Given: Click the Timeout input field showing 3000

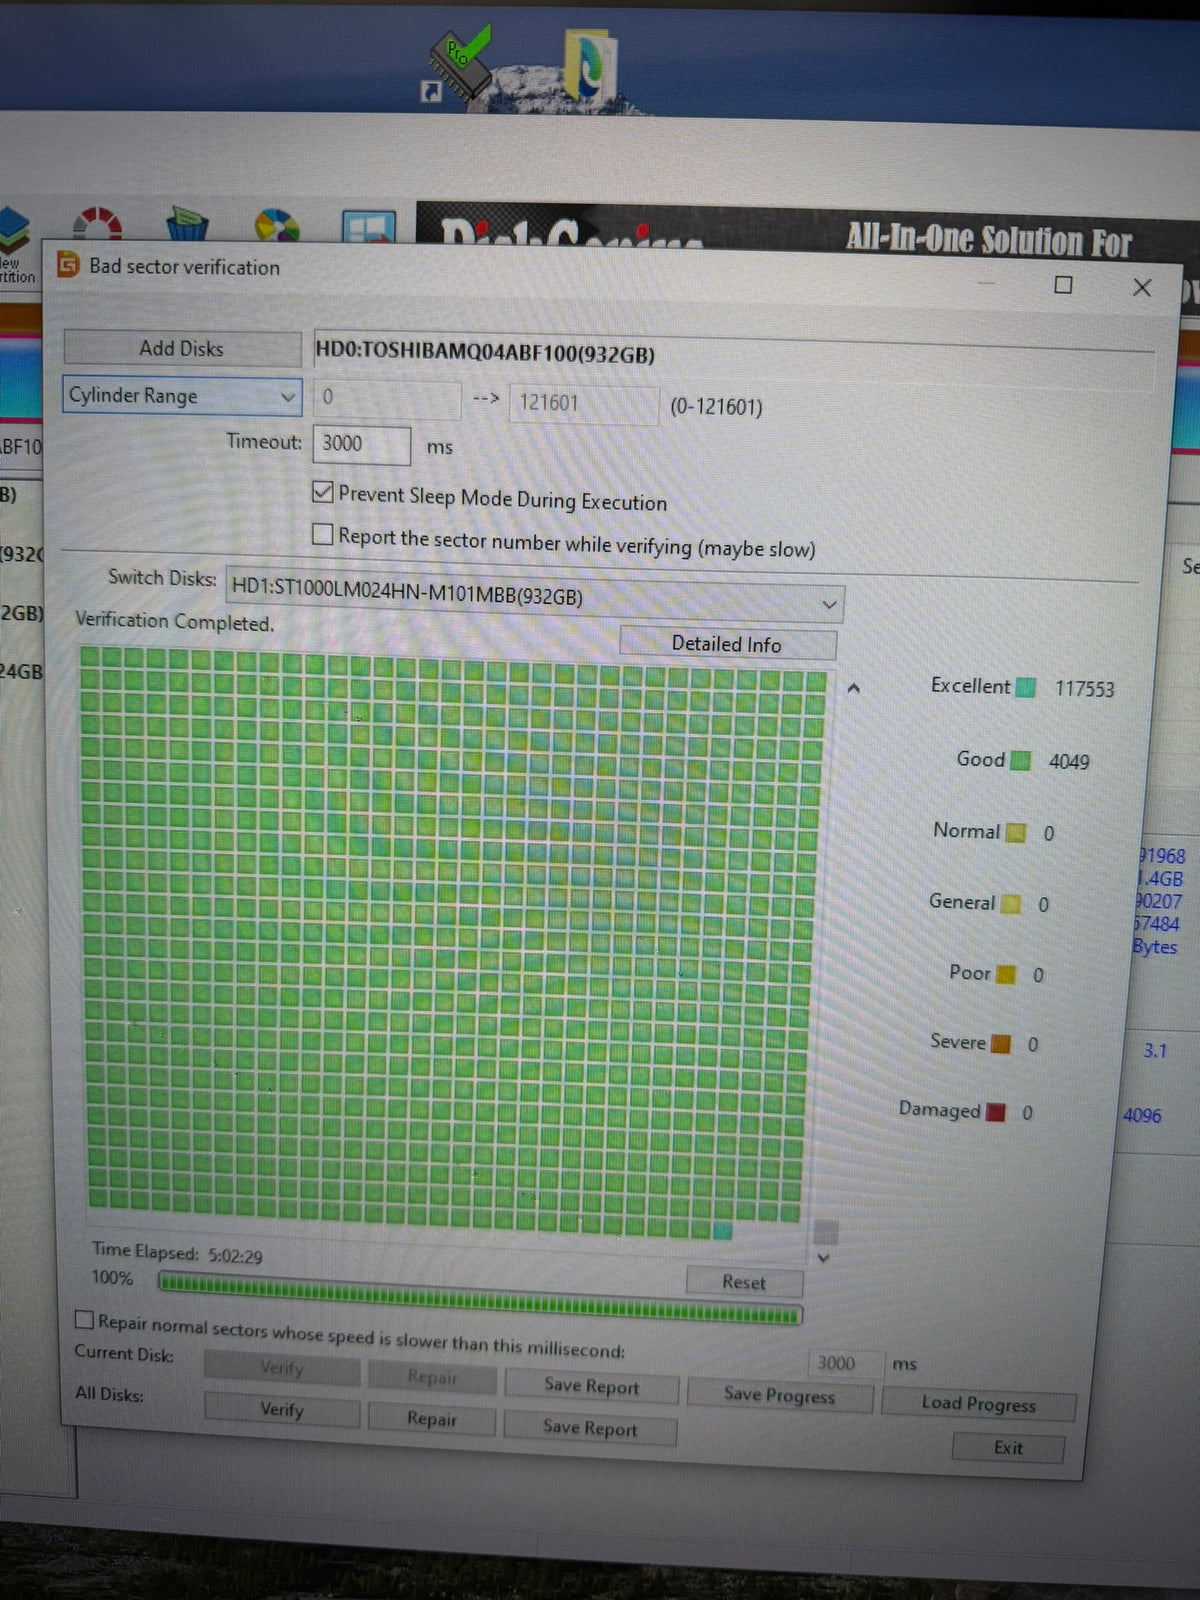Looking at the screenshot, I should point(362,445).
